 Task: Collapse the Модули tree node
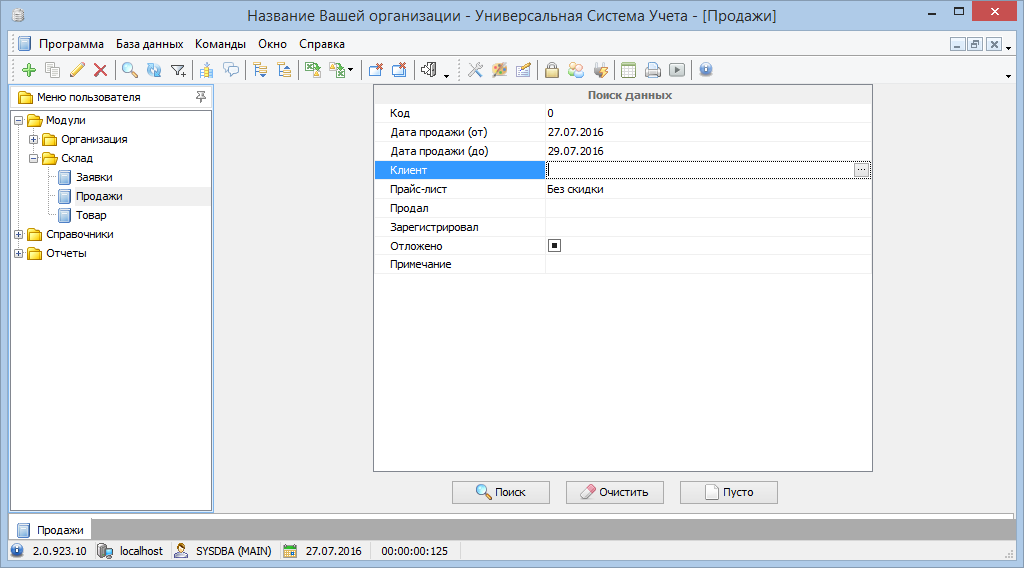tap(18, 120)
